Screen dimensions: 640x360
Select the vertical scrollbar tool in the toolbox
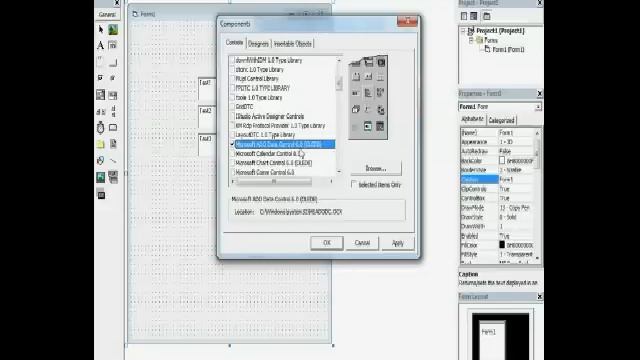point(113,111)
